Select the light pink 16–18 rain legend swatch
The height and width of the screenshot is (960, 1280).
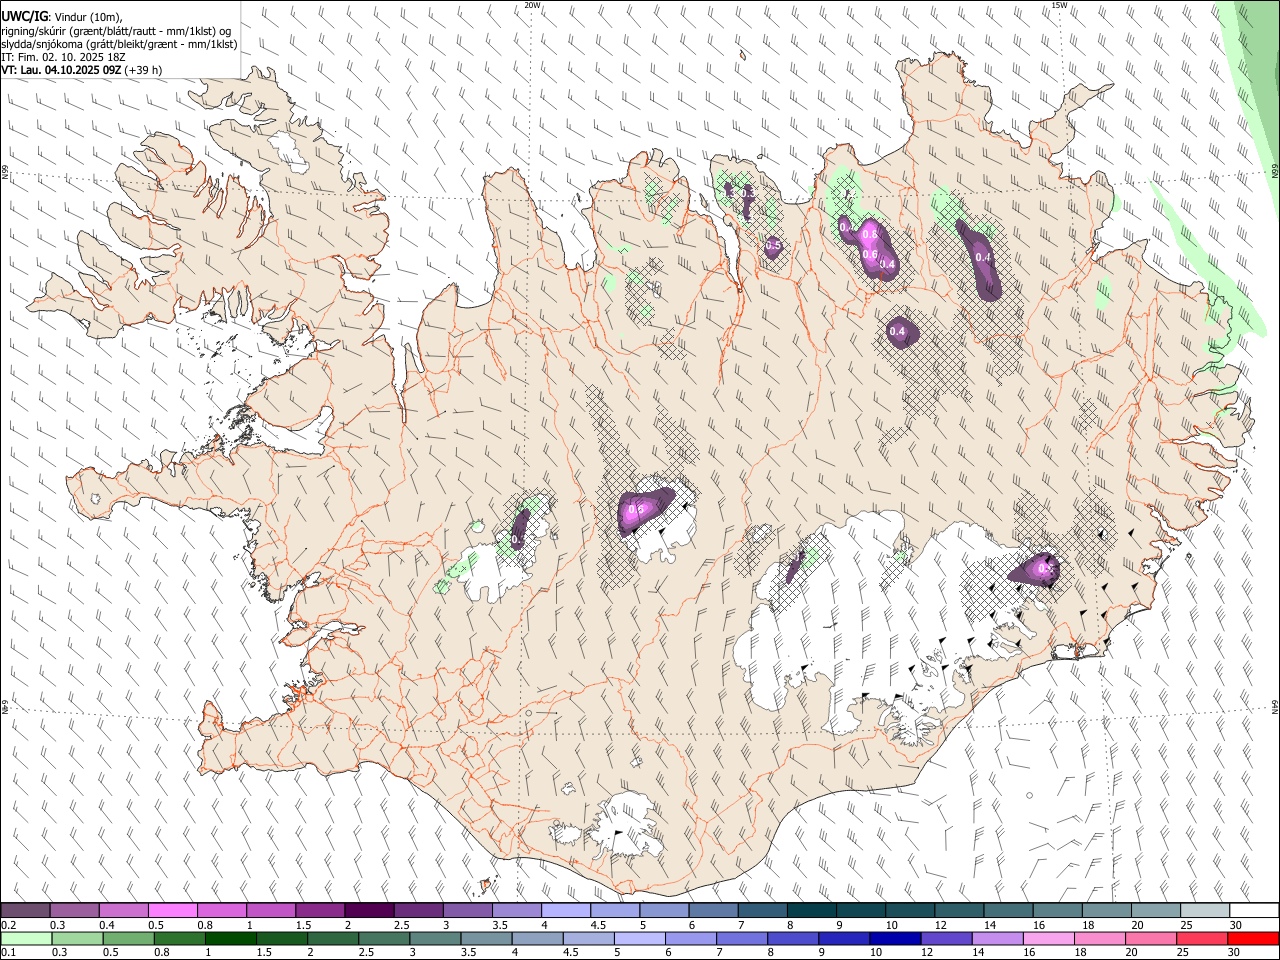coord(1047,938)
